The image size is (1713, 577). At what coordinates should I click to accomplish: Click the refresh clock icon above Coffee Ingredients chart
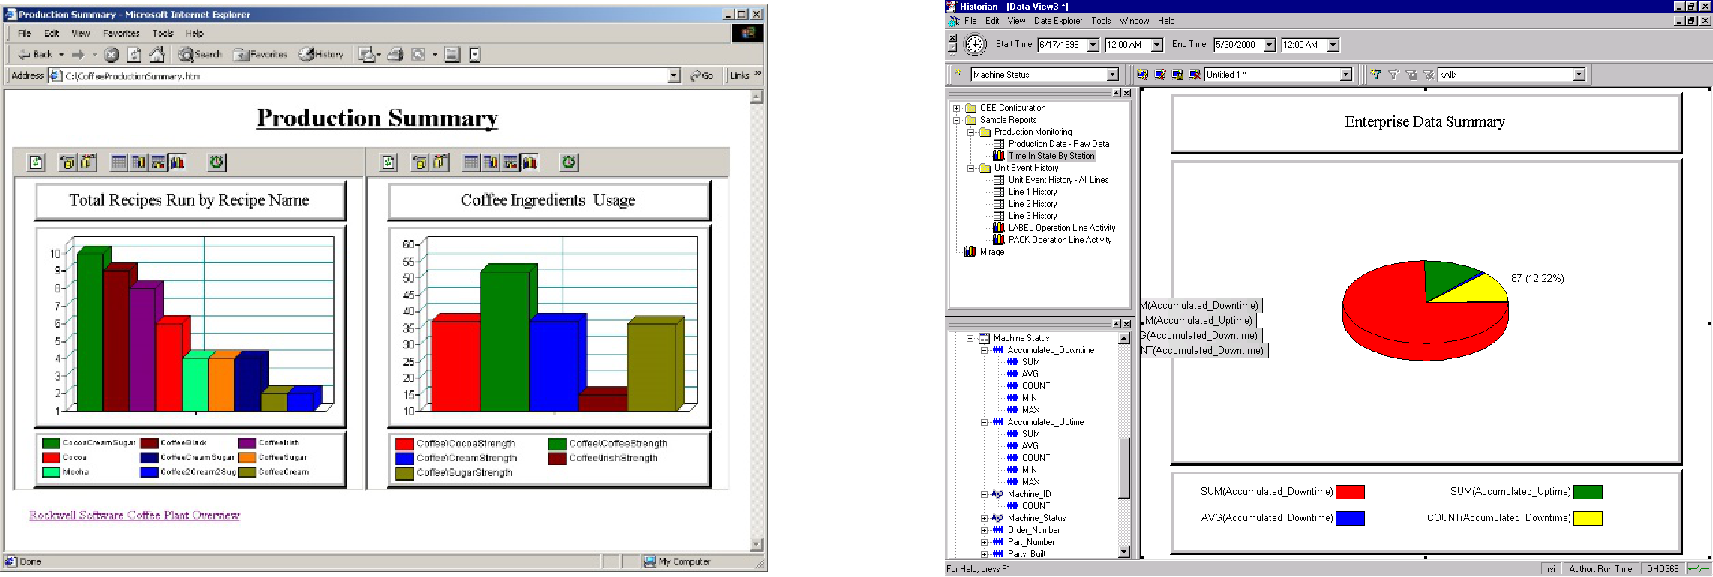point(569,162)
